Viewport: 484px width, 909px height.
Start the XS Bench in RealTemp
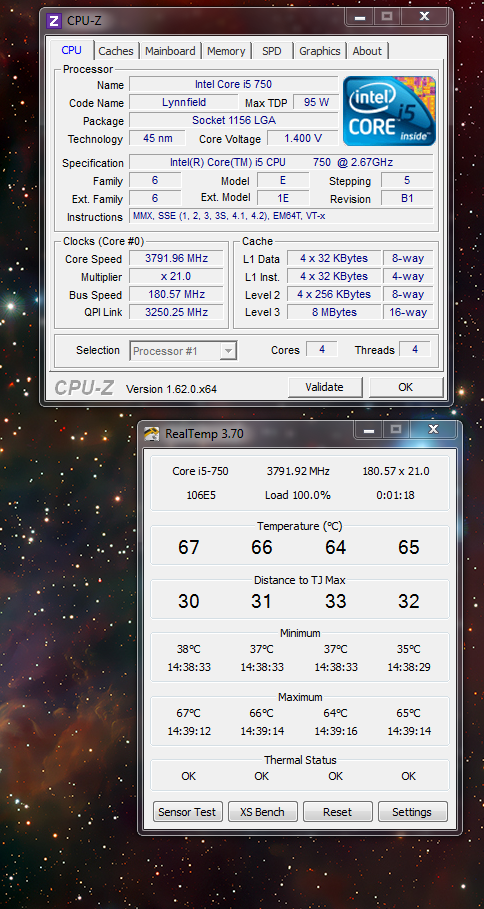coord(263,812)
